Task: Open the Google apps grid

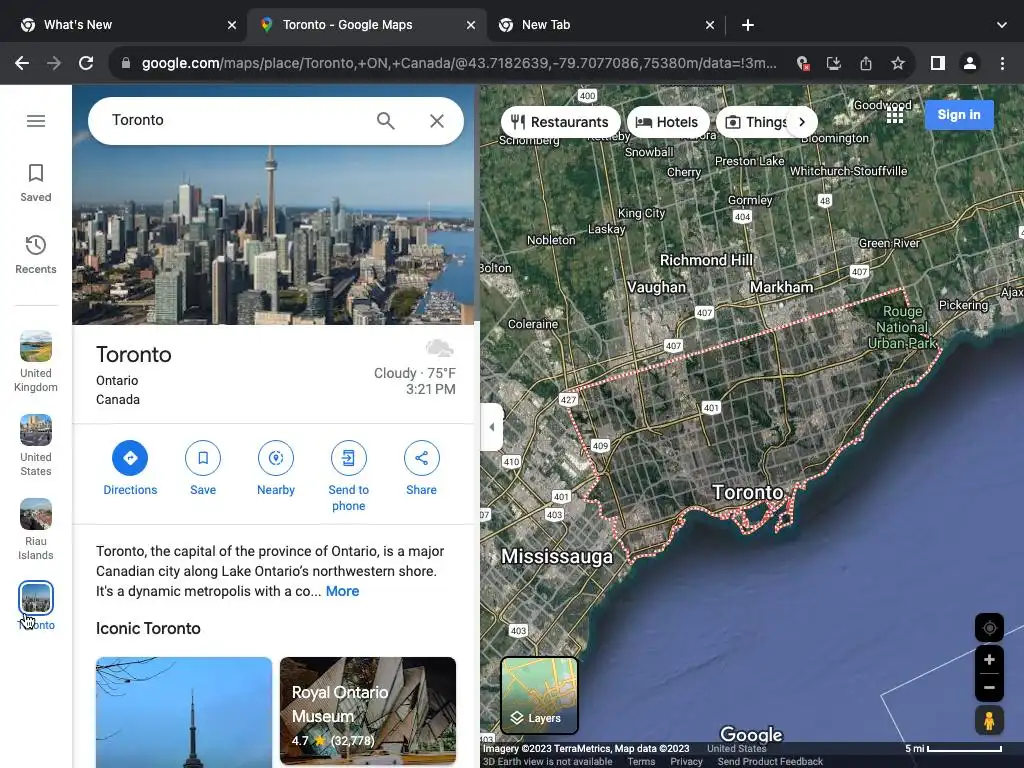Action: [x=895, y=115]
